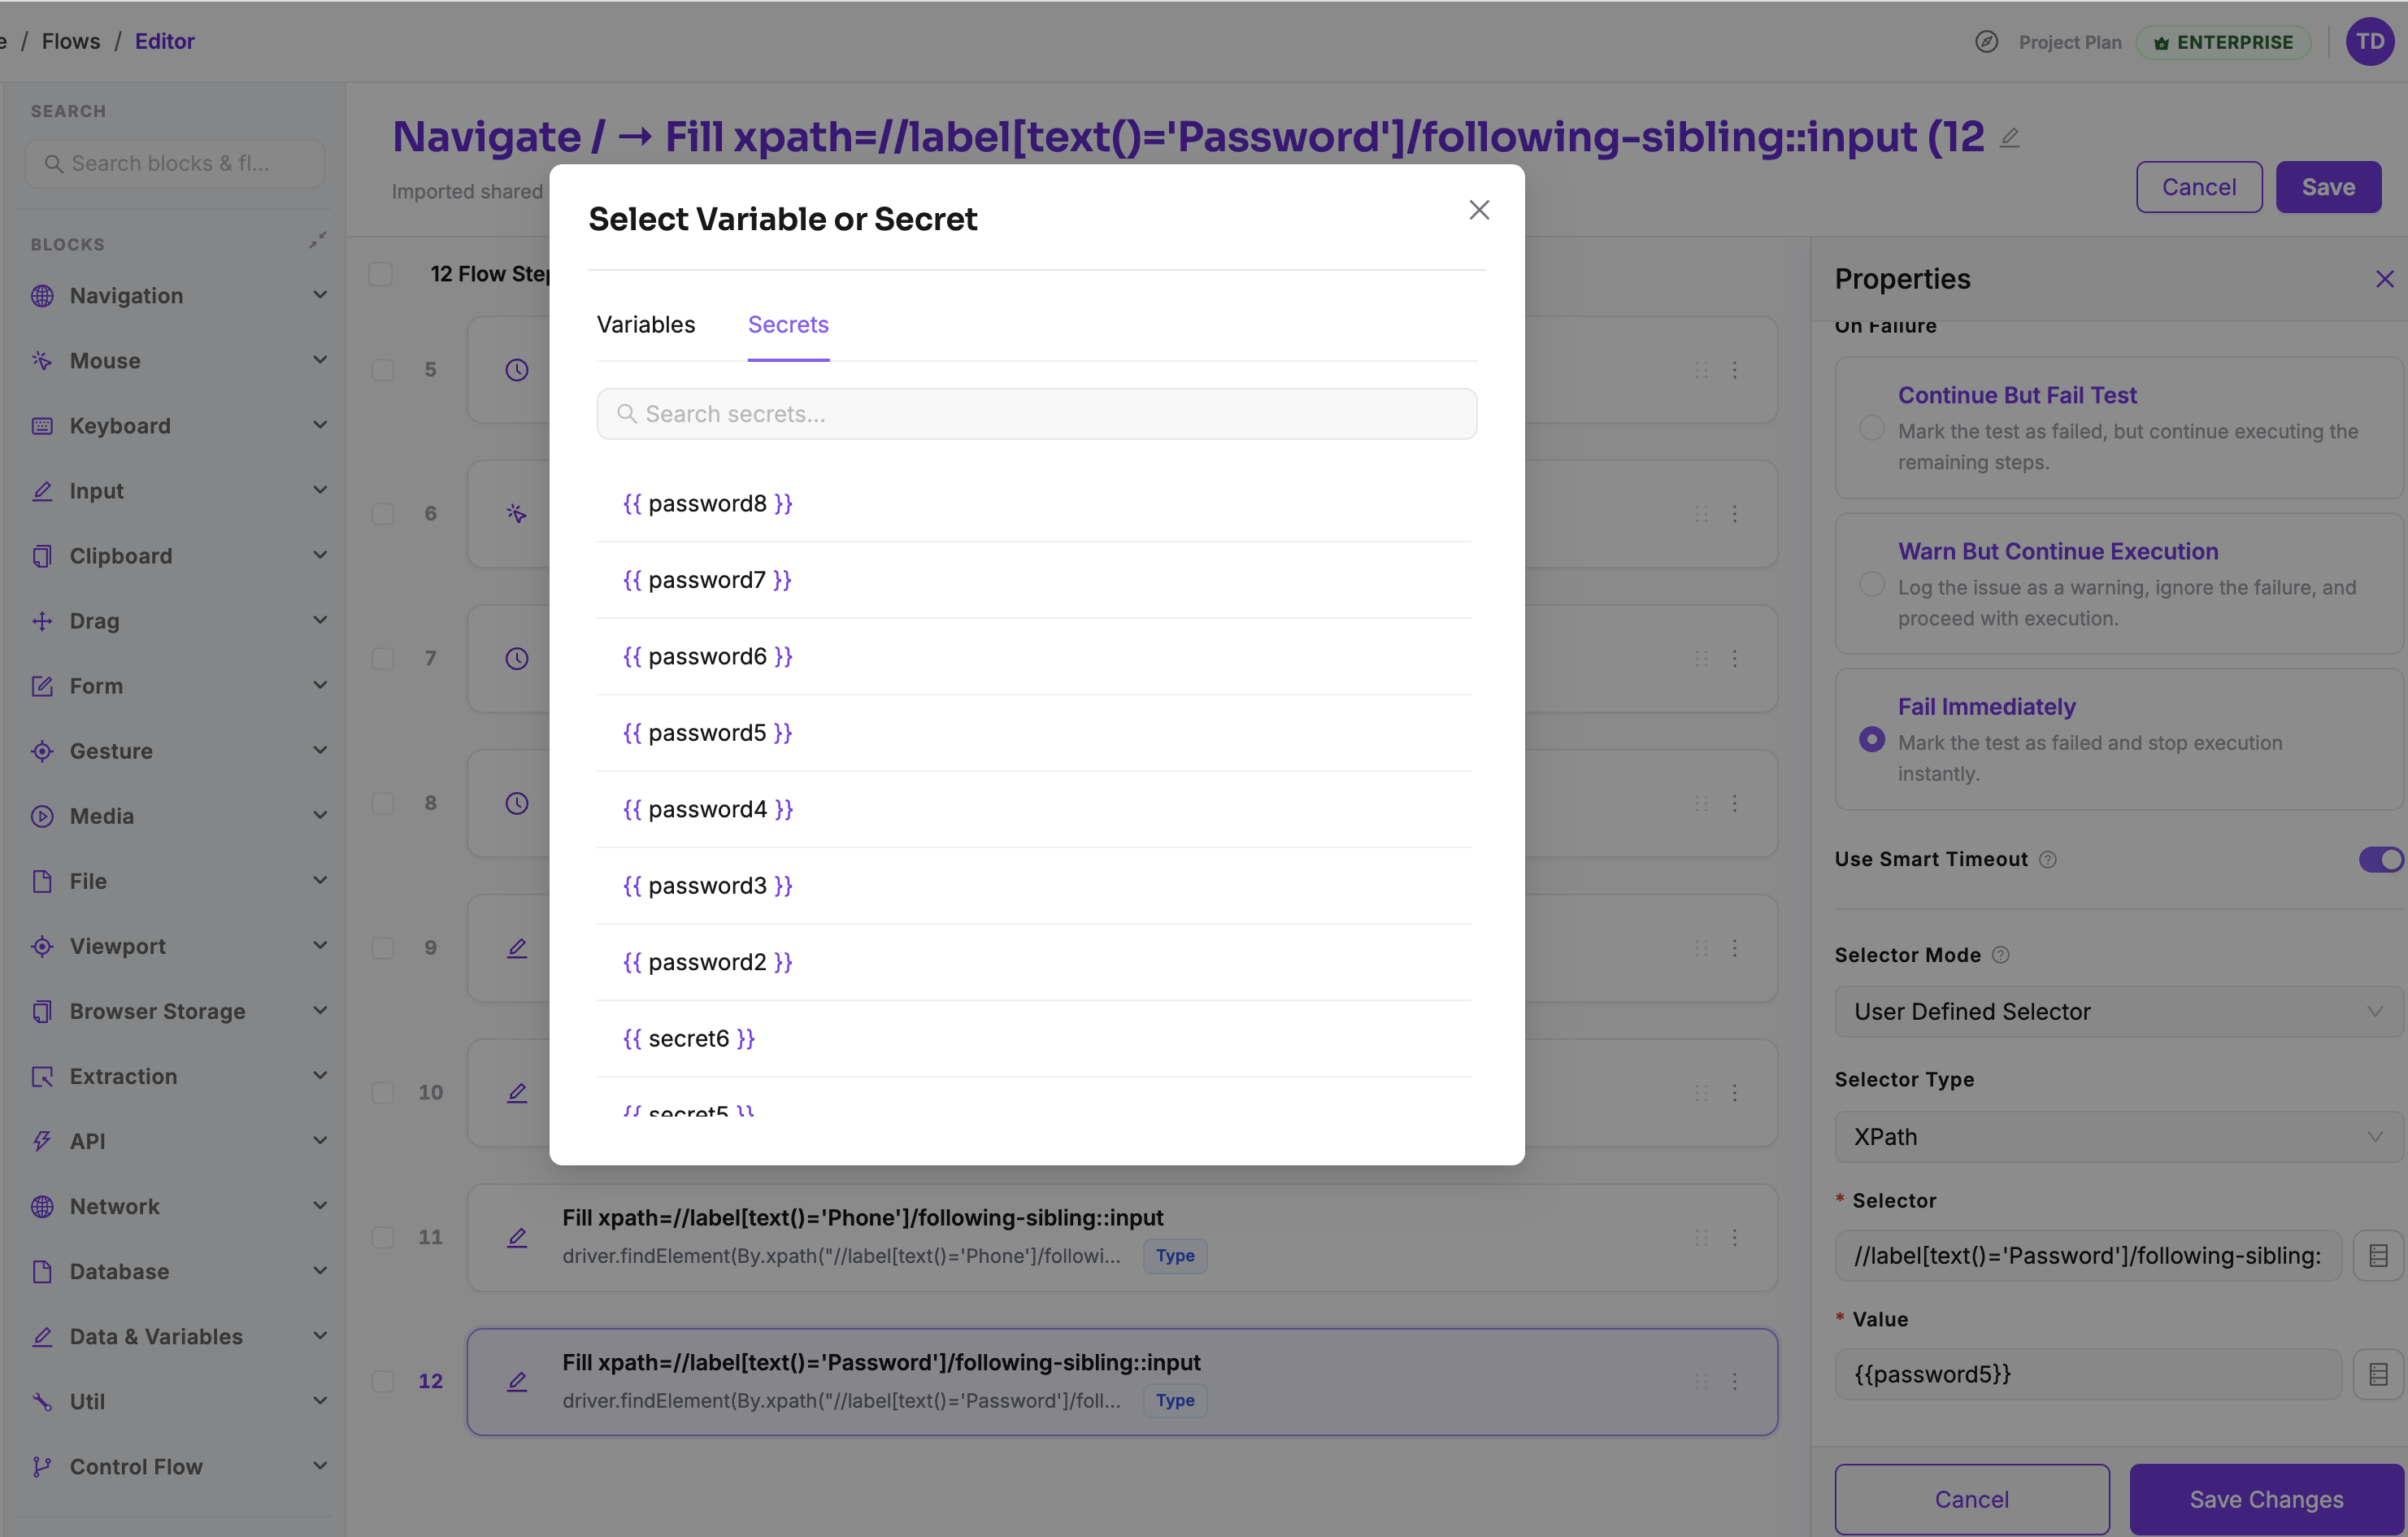This screenshot has width=2408, height=1537.
Task: Click the clock icon on step 5
Action: (517, 370)
